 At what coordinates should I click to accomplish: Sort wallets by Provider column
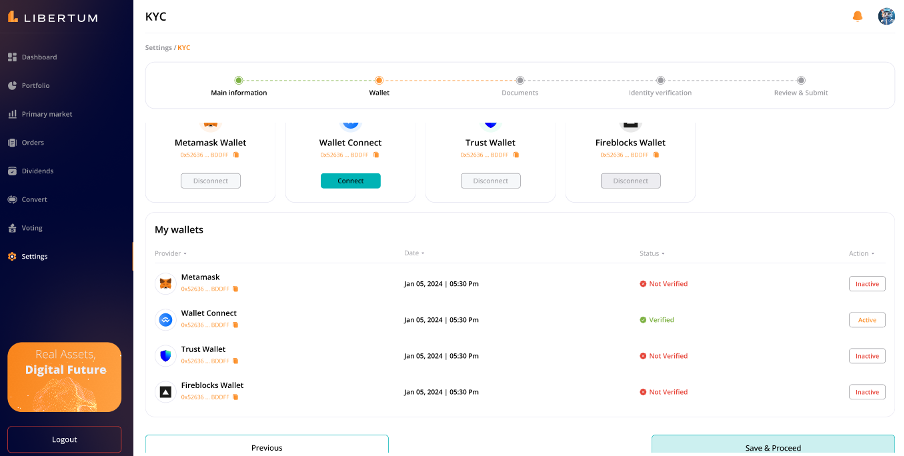click(x=168, y=254)
